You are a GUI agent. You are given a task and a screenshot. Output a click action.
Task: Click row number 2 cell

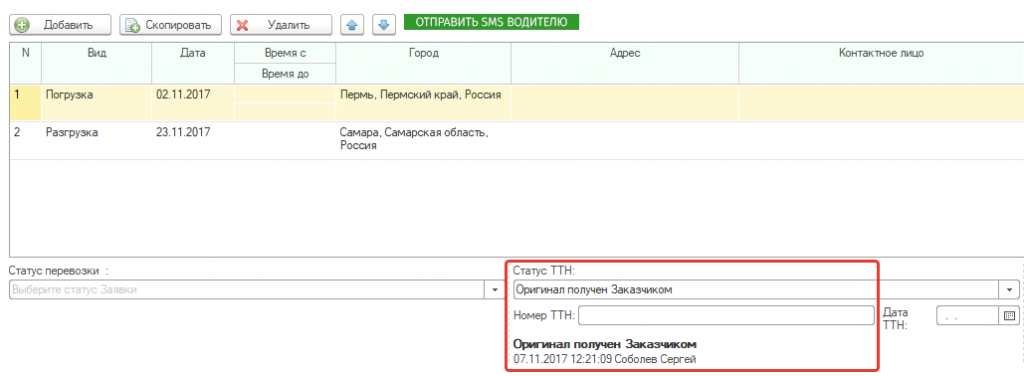click(x=25, y=140)
